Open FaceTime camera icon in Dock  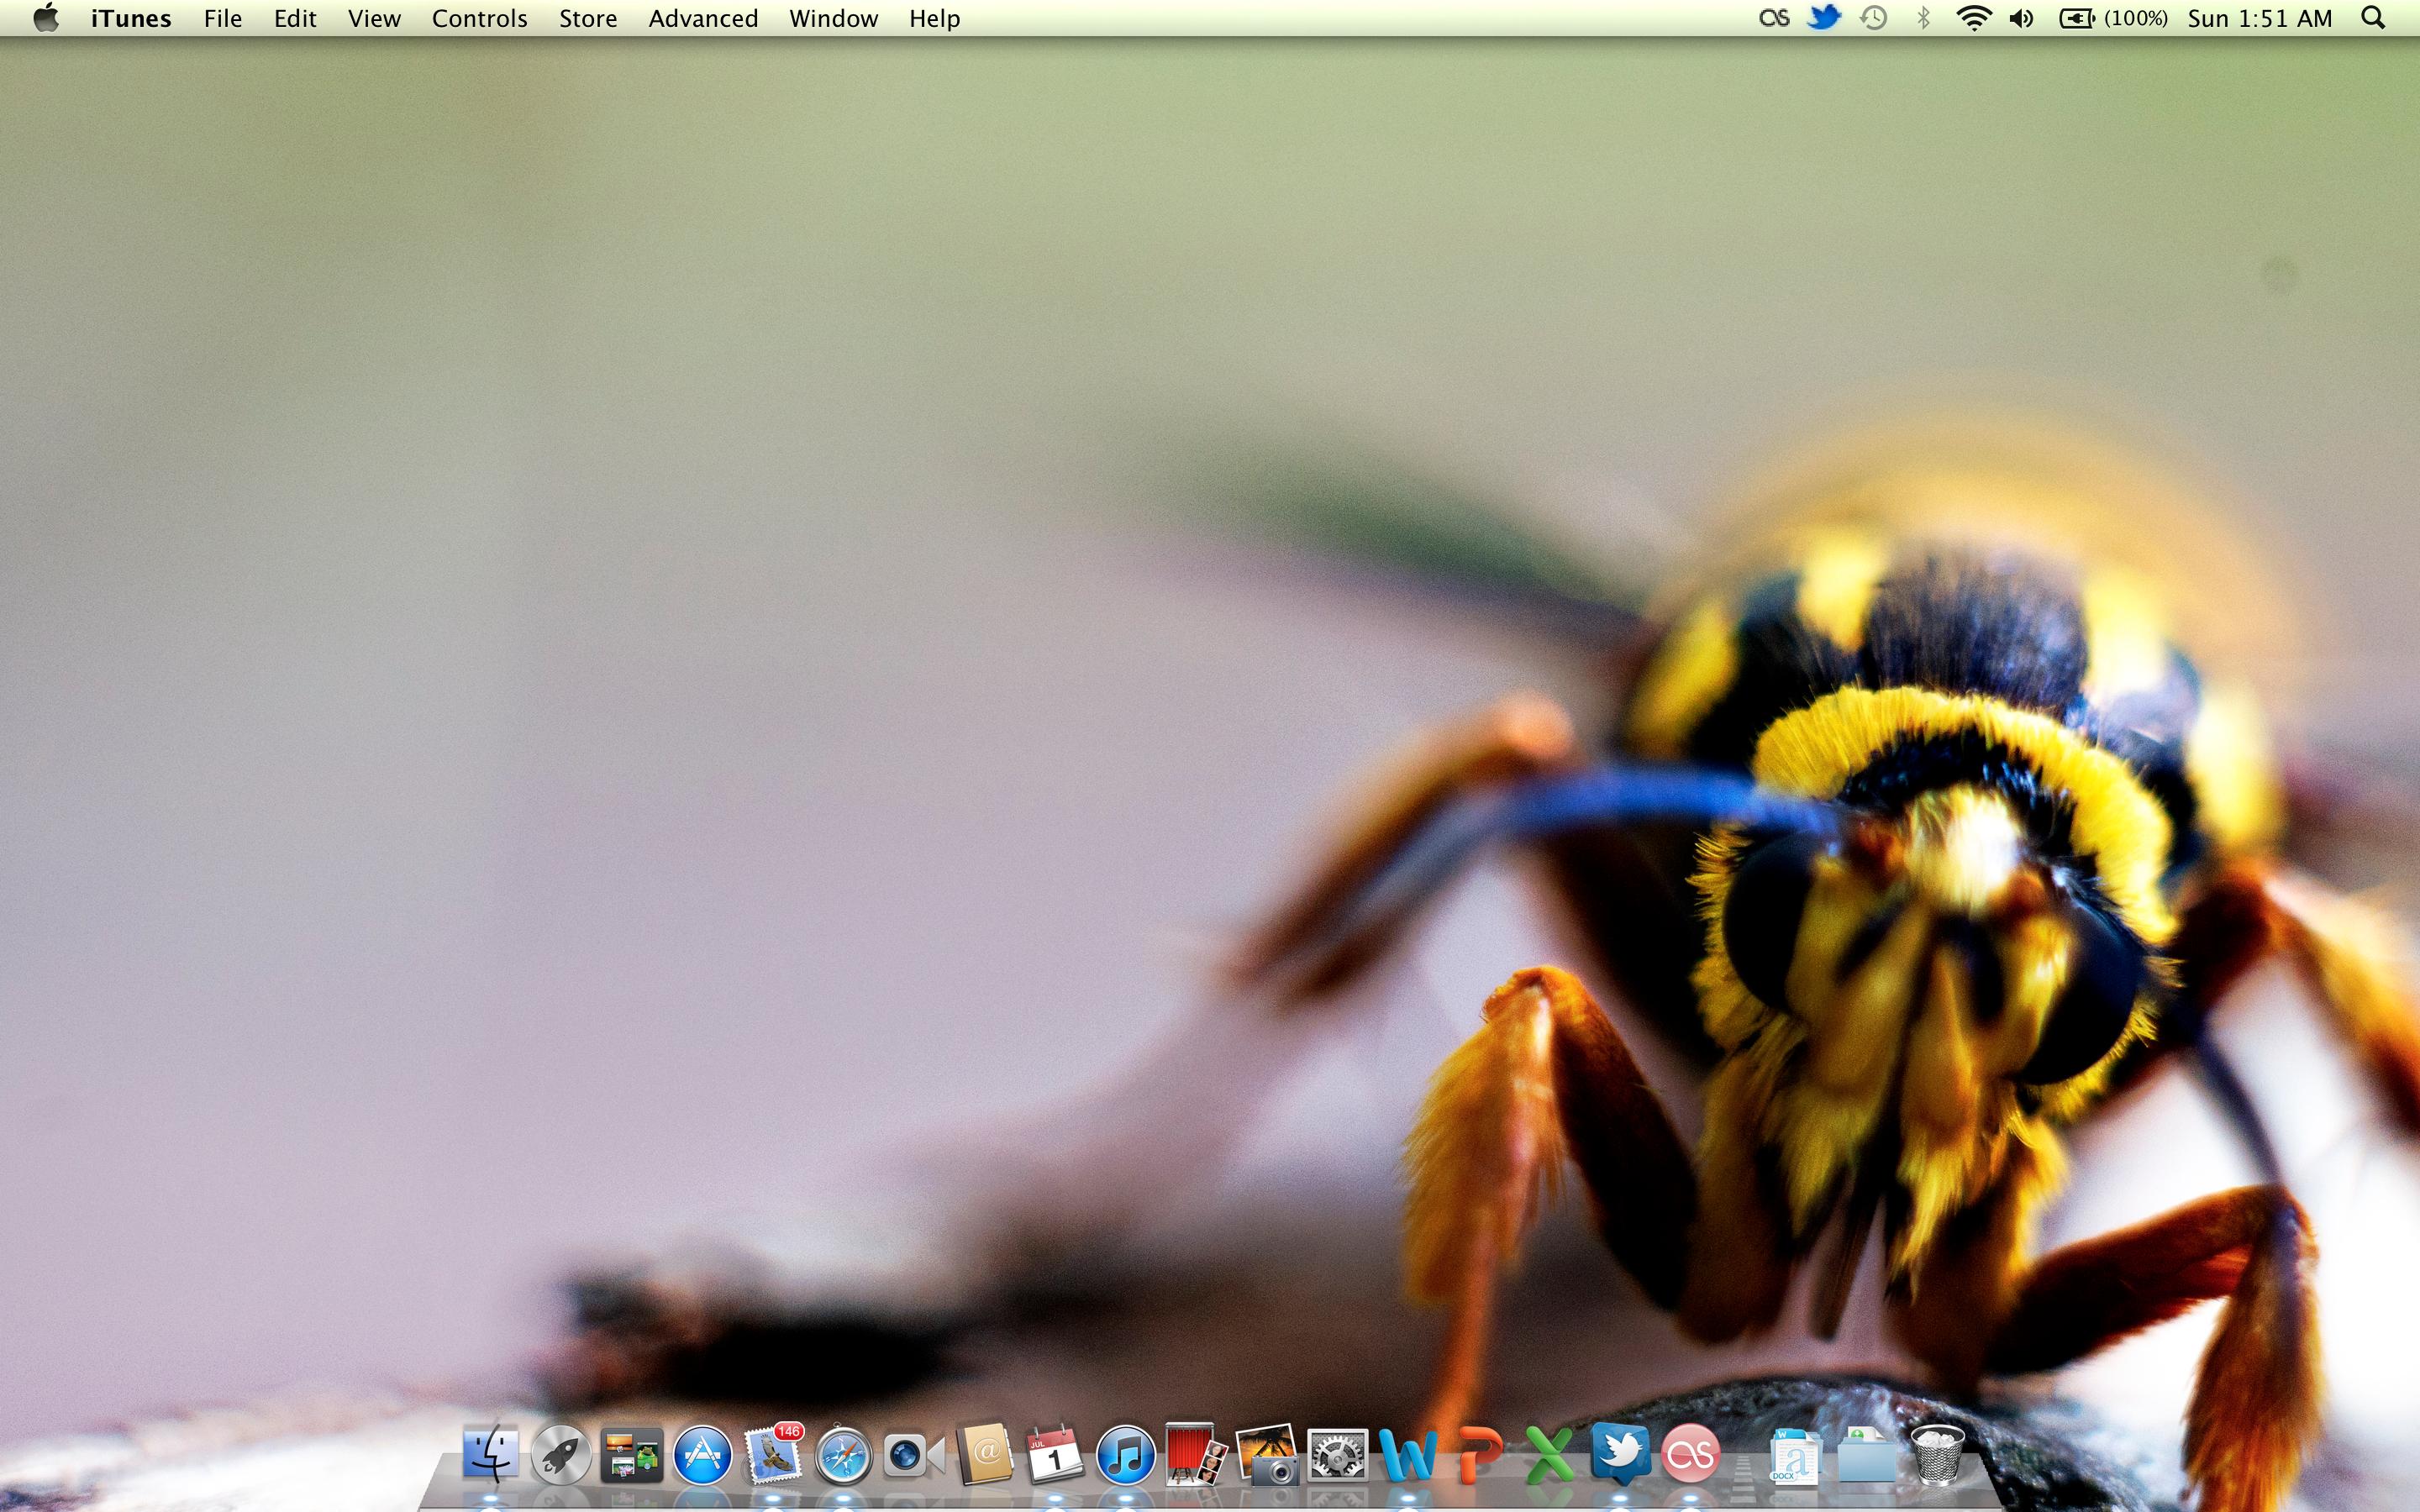[x=914, y=1455]
